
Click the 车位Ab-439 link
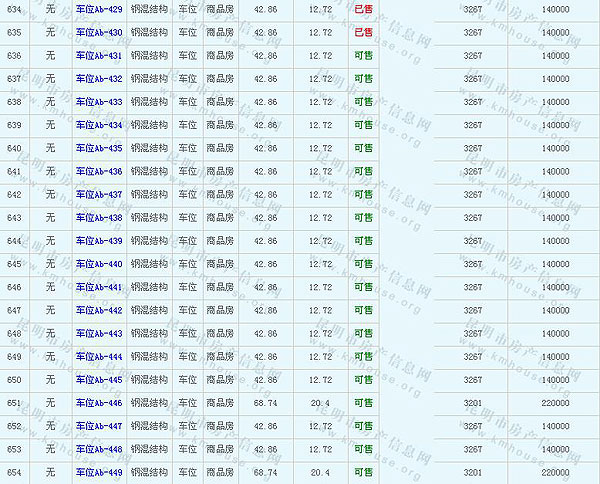coord(99,241)
